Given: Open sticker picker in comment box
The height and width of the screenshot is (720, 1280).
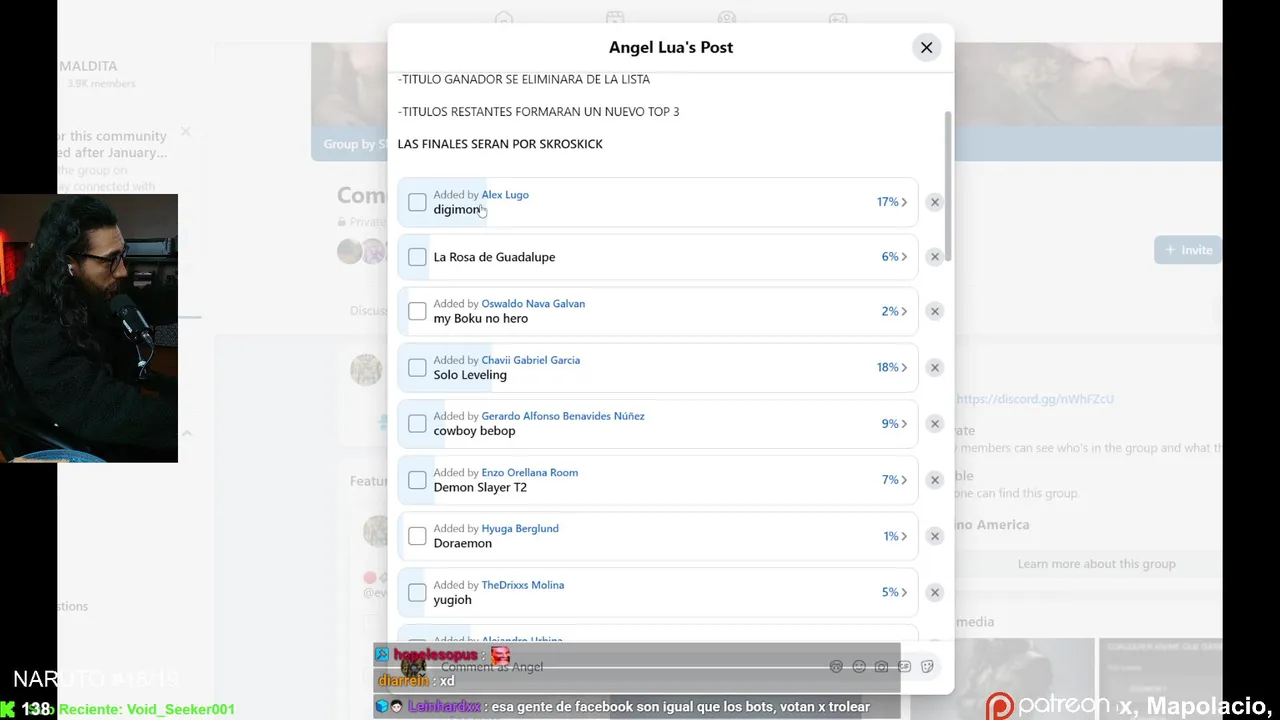Looking at the screenshot, I should 927,667.
